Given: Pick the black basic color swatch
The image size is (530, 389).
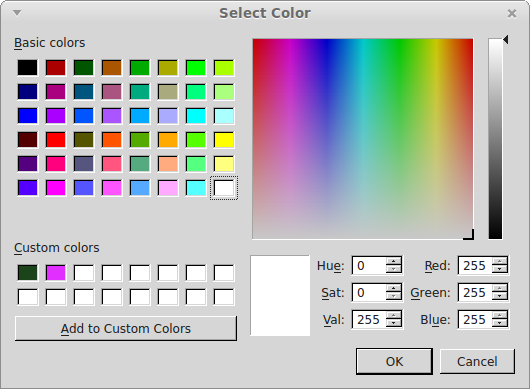Looking at the screenshot, I should click(x=28, y=68).
